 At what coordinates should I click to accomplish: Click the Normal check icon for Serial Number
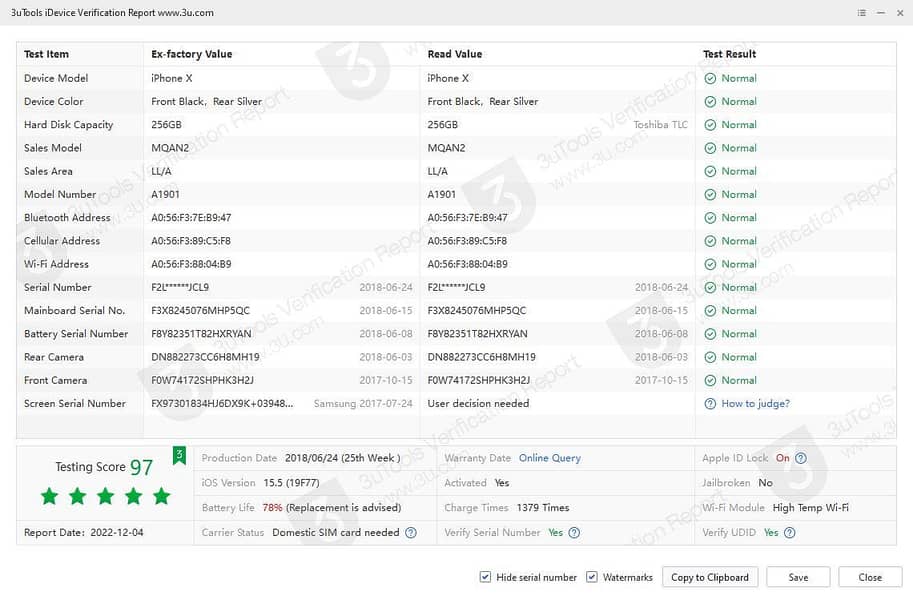tap(710, 288)
